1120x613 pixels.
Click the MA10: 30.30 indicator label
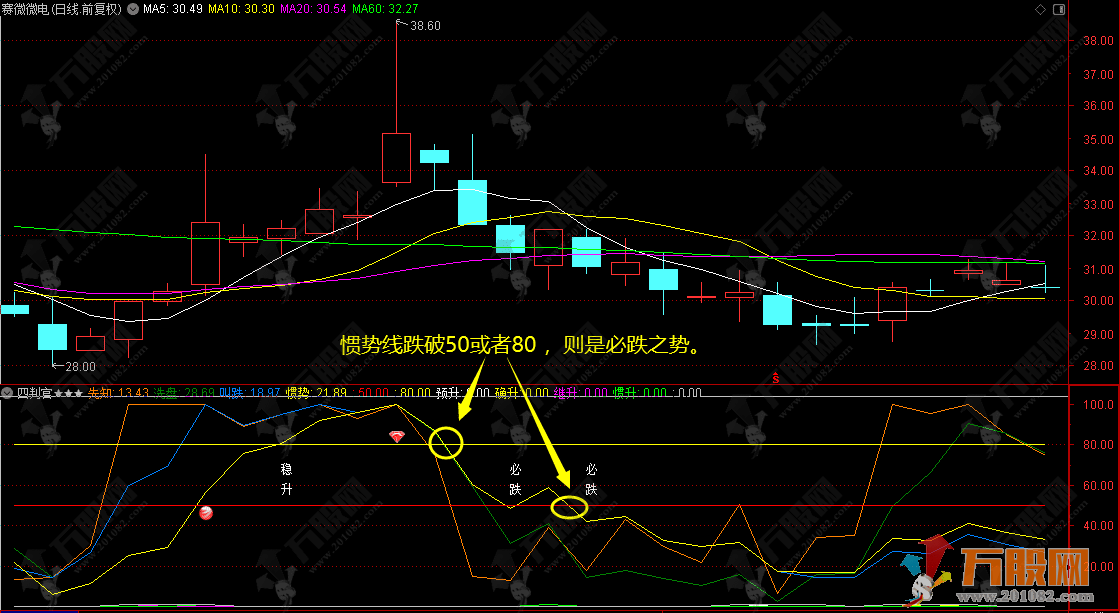pyautogui.click(x=241, y=9)
